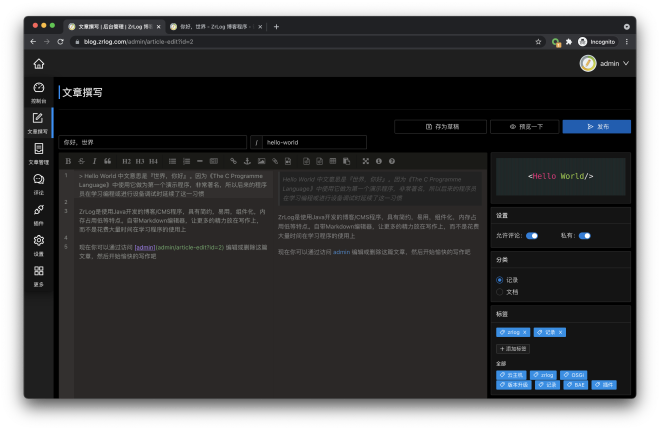Click the 添加标签 add tag button
The image size is (660, 430).
point(513,349)
